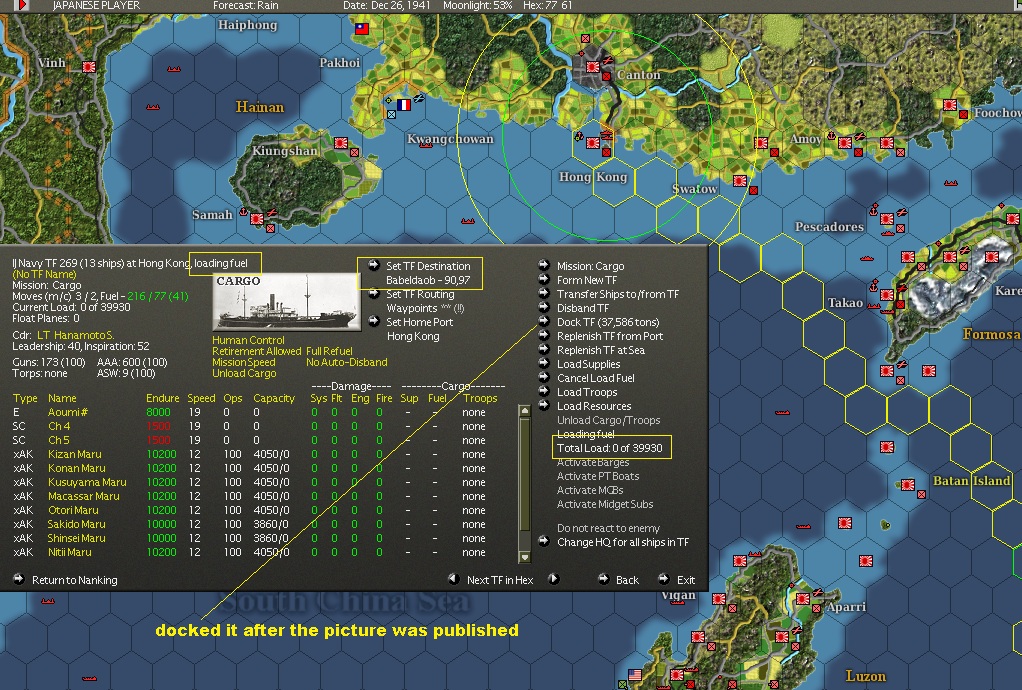Click the Exit button
Screen dimensions: 1022x690
tap(686, 580)
